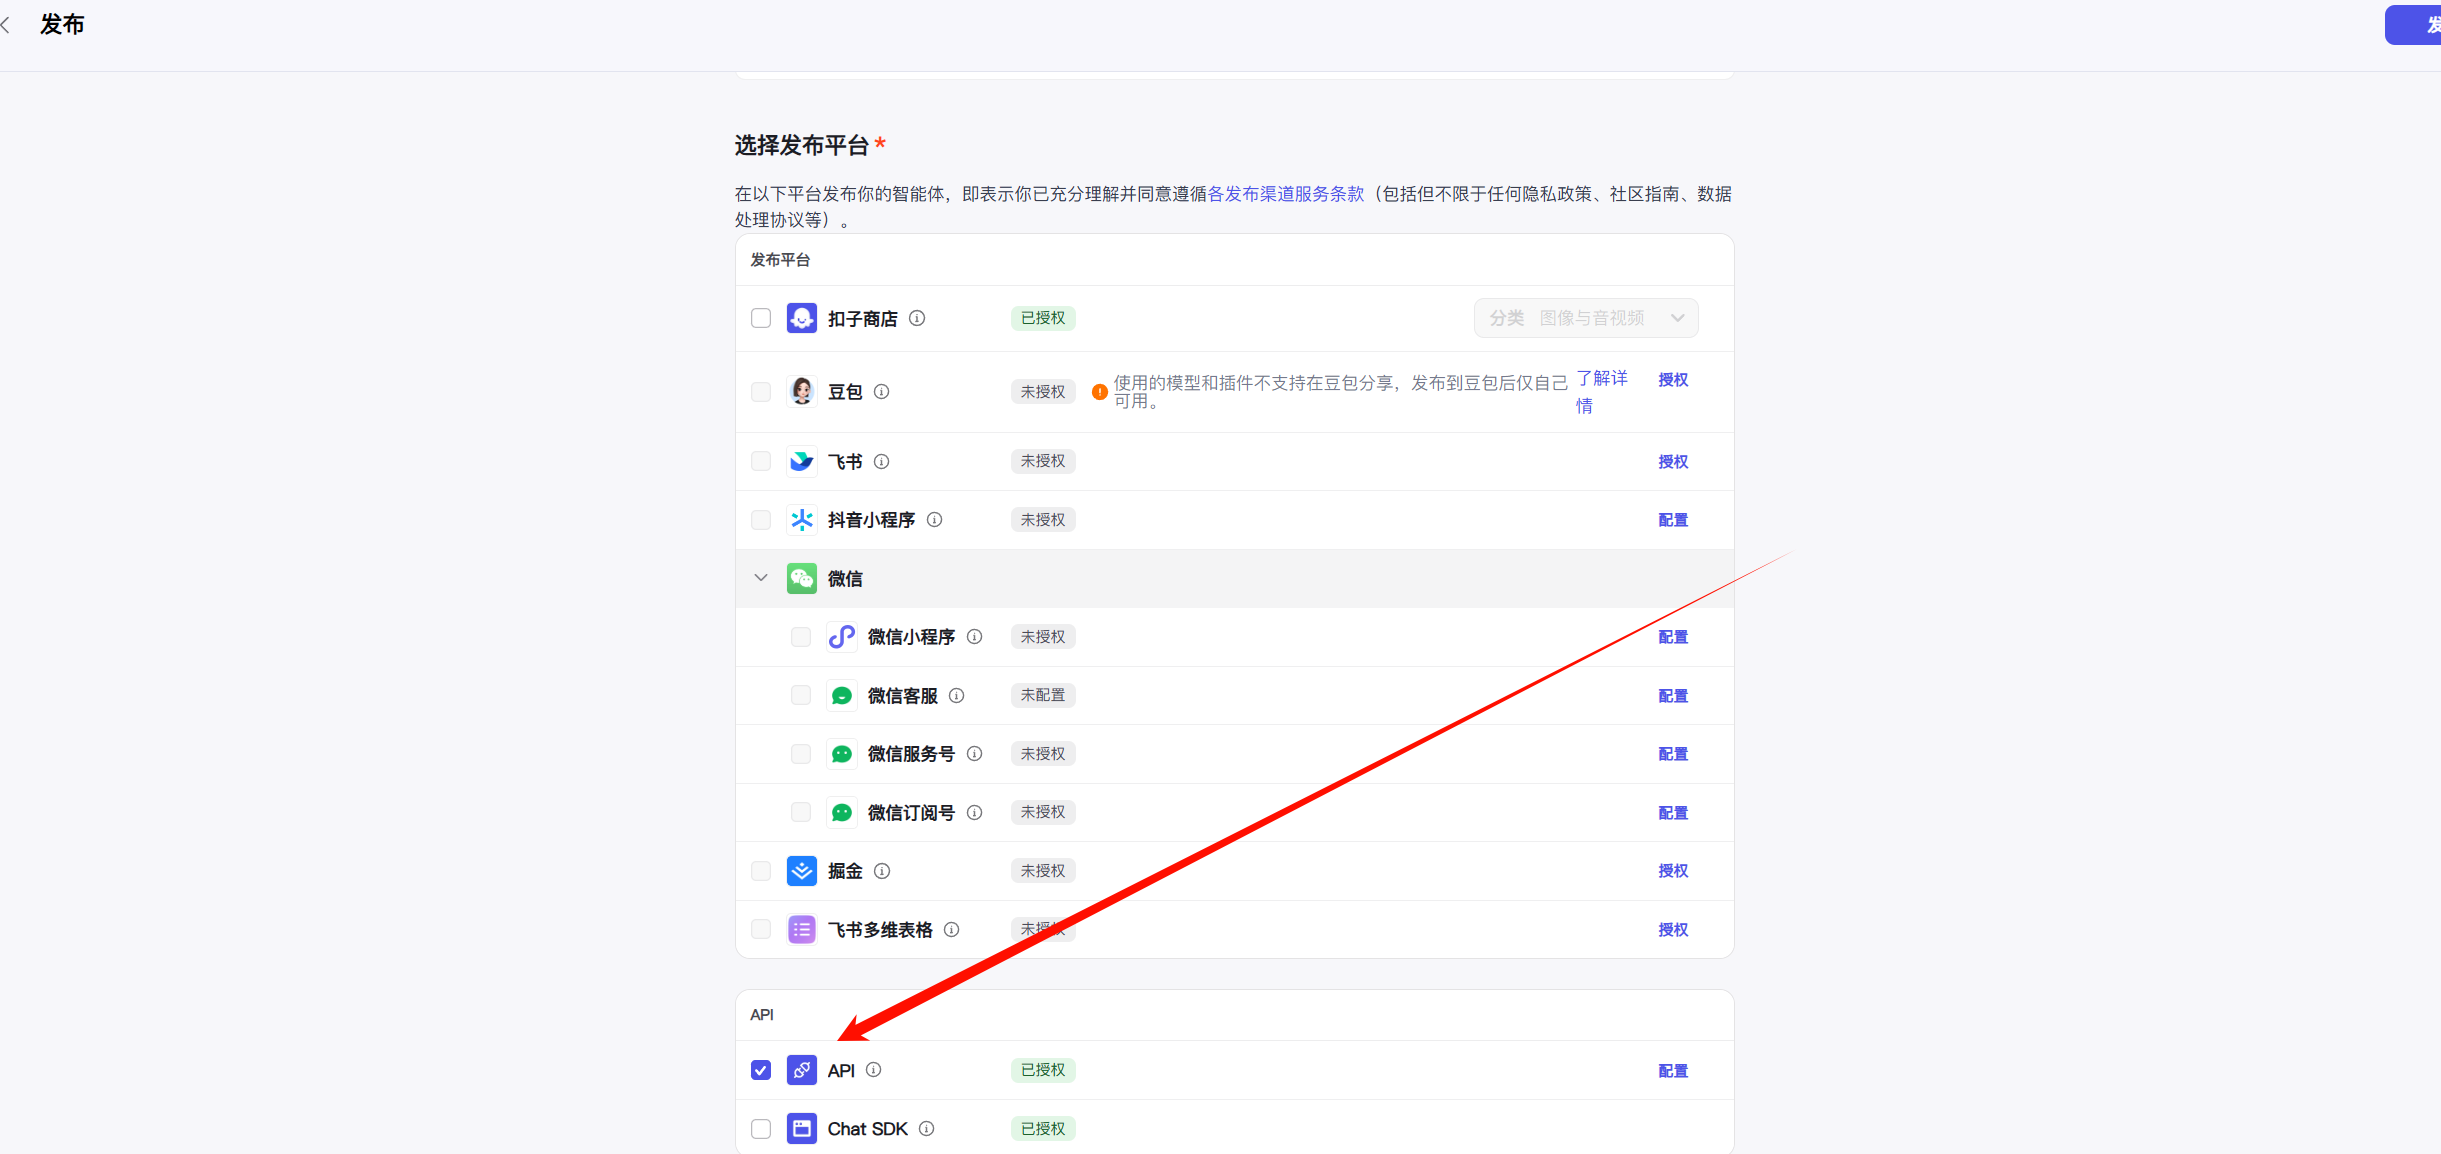The height and width of the screenshot is (1154, 2441).
Task: Click the 飞书多维表格 purple icon
Action: tap(802, 930)
